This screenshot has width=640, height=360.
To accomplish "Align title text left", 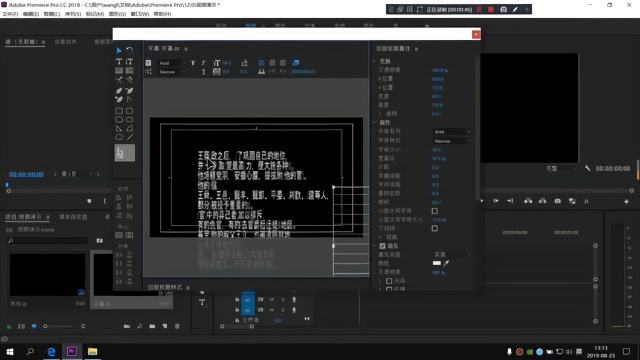I will coord(262,63).
